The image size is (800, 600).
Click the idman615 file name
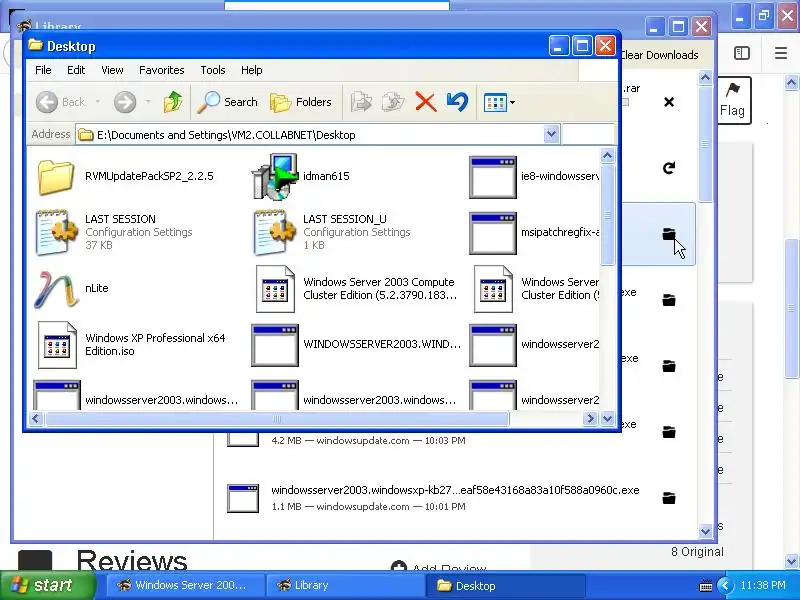pyautogui.click(x=327, y=176)
